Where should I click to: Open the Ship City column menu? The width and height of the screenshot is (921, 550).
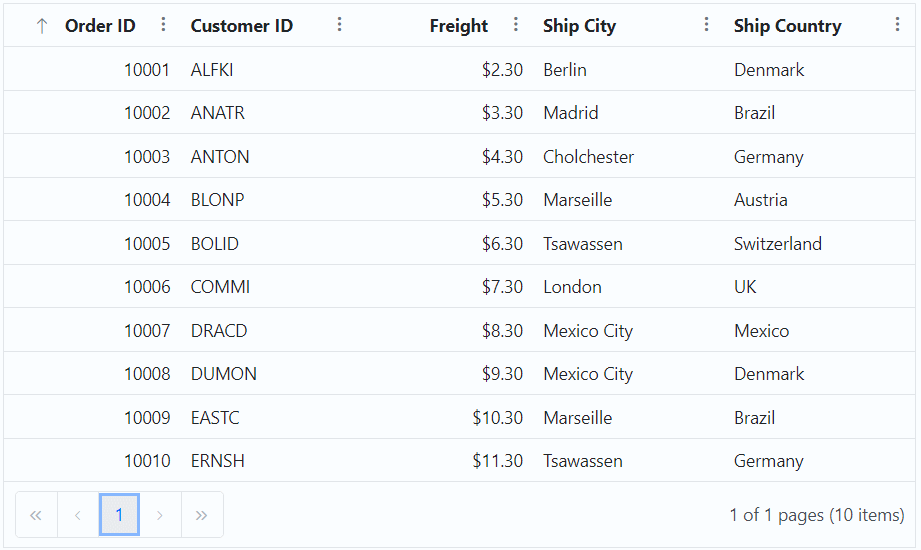click(x=707, y=25)
